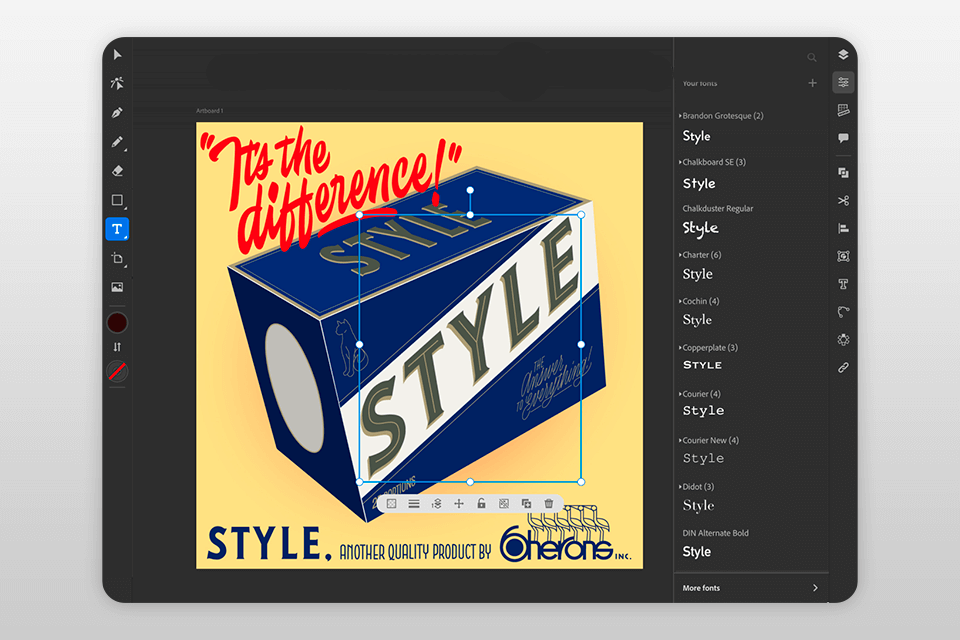The height and width of the screenshot is (640, 960).
Task: Select the Artboard tool
Action: click(117, 258)
